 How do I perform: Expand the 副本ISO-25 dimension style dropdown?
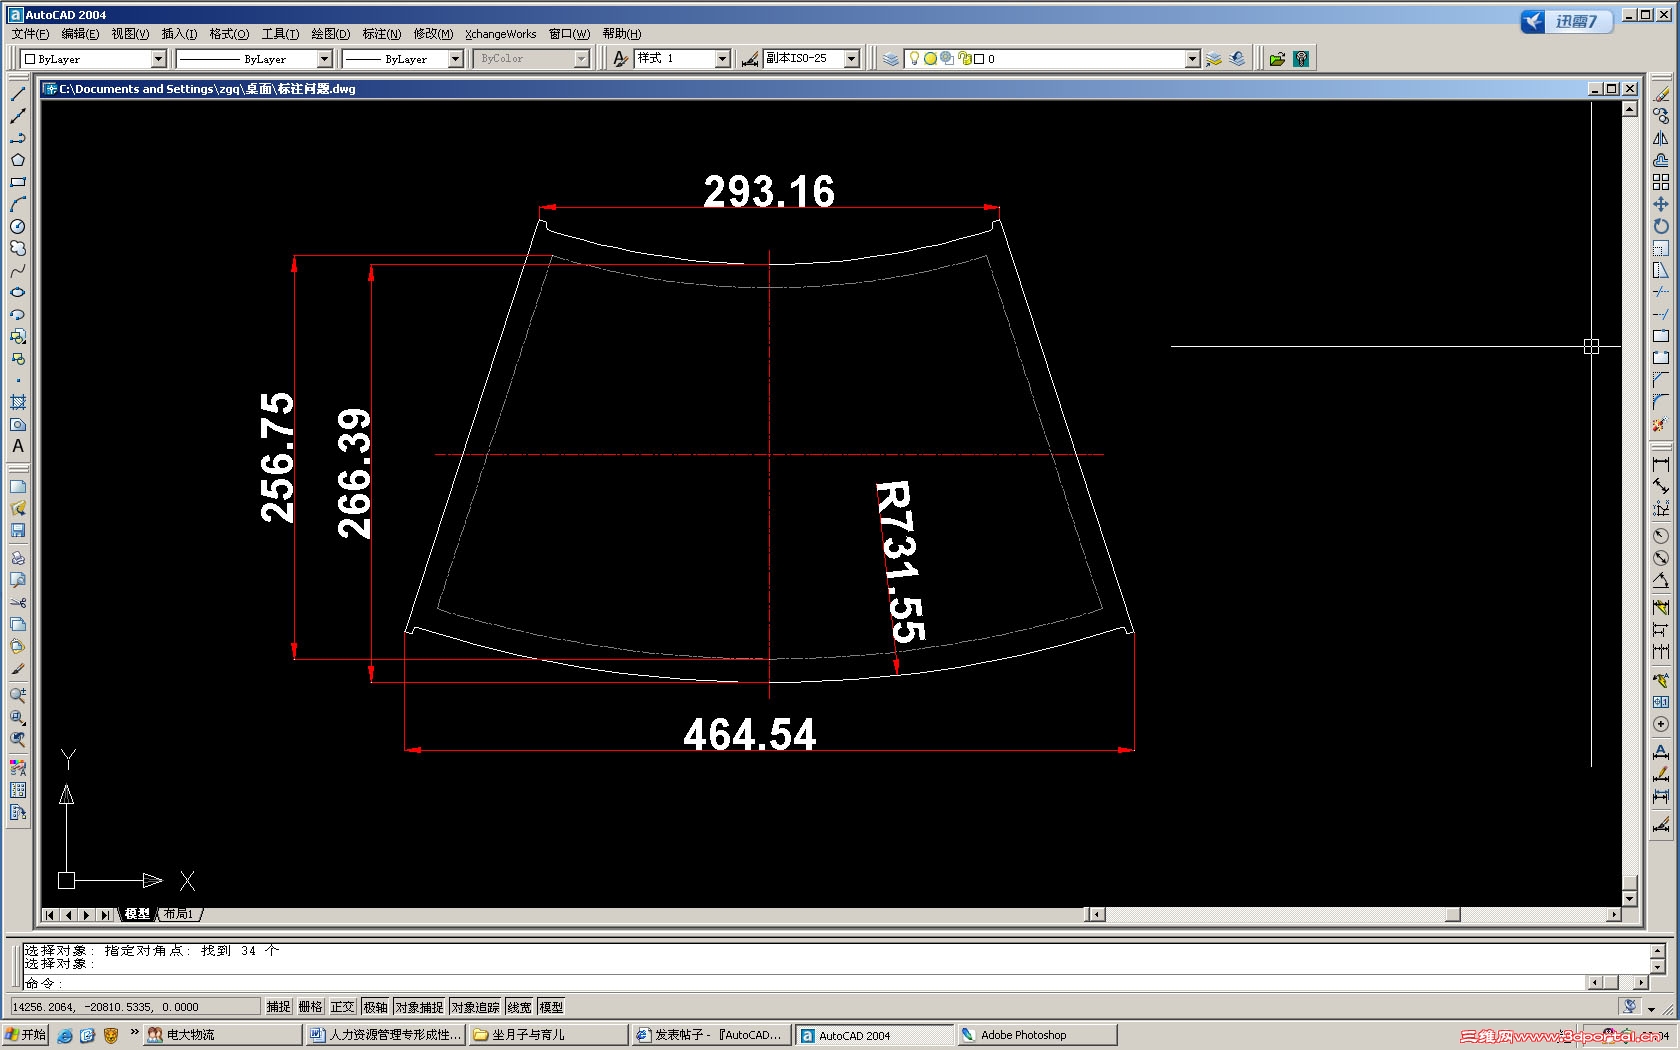point(852,59)
